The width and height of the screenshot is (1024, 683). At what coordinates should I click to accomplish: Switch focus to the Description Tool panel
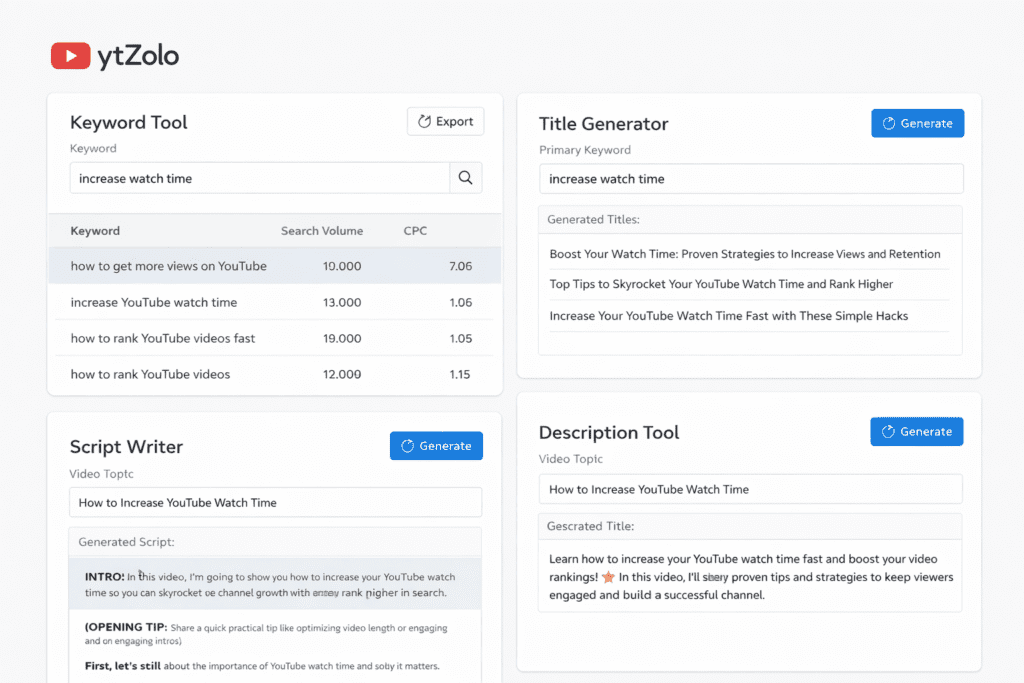click(609, 433)
